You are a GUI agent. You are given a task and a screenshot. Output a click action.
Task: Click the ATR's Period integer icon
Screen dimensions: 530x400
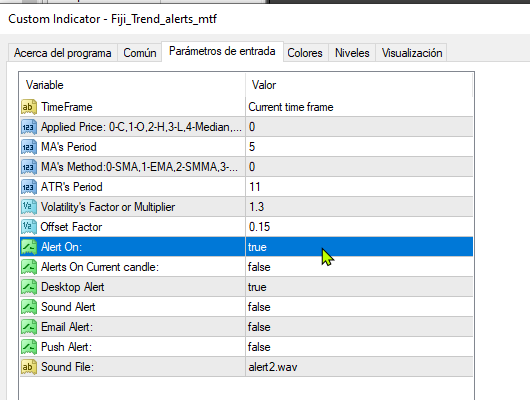point(29,187)
